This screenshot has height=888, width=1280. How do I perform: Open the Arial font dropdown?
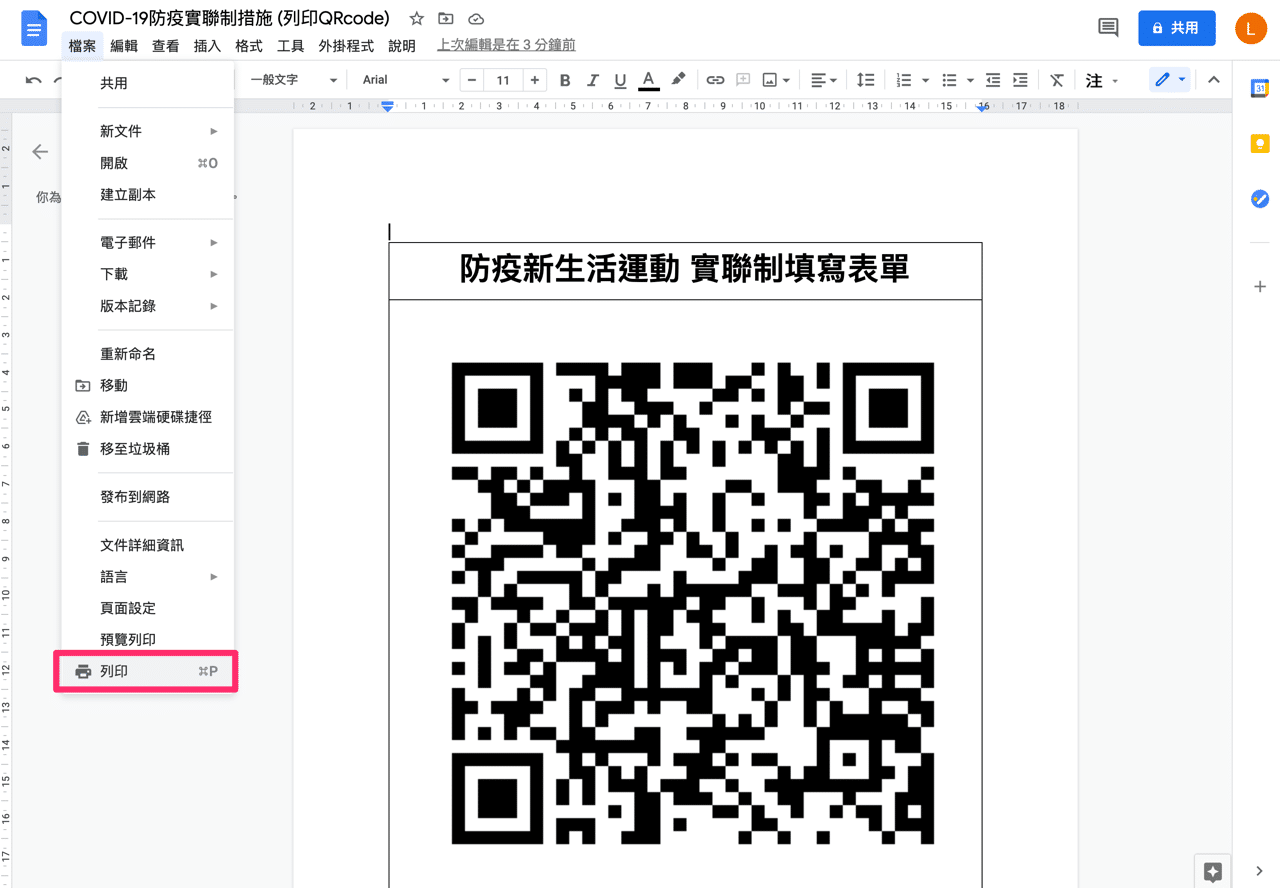pos(406,80)
